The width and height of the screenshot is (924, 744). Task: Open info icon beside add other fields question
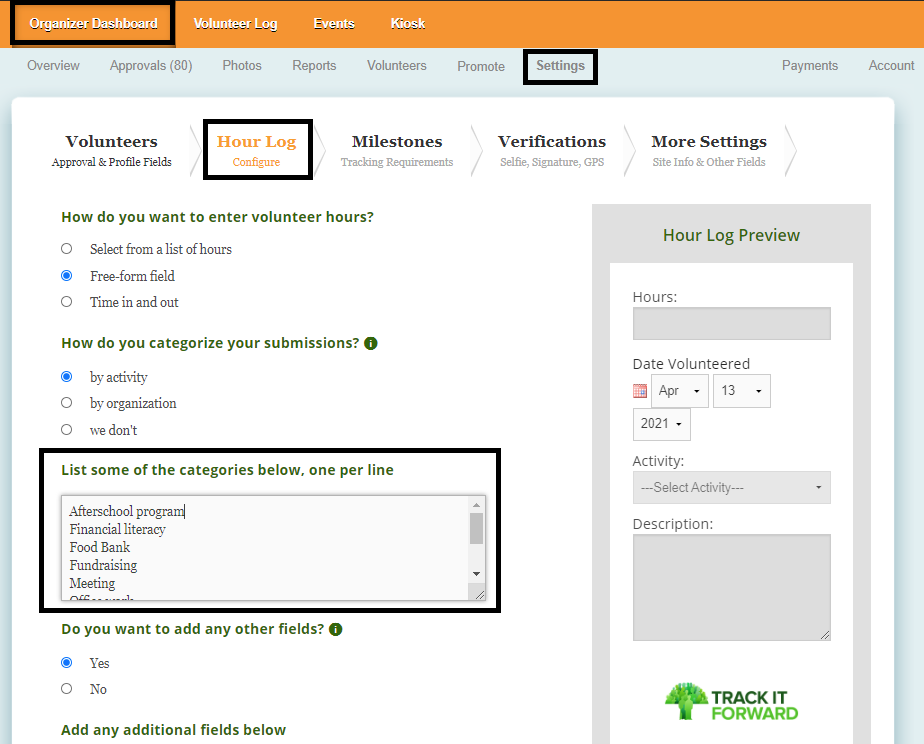point(336,629)
